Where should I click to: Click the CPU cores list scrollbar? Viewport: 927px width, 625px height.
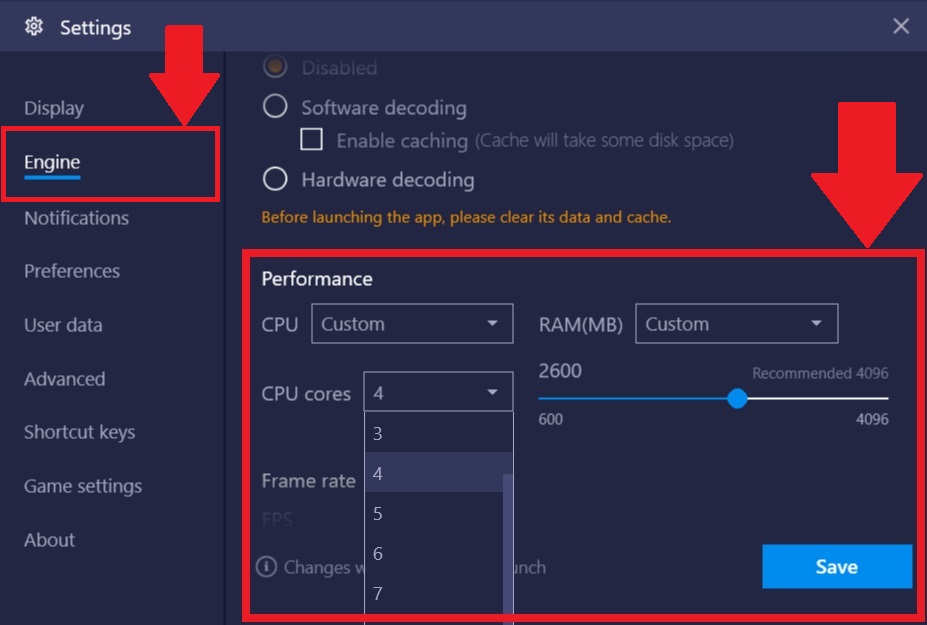[x=507, y=549]
